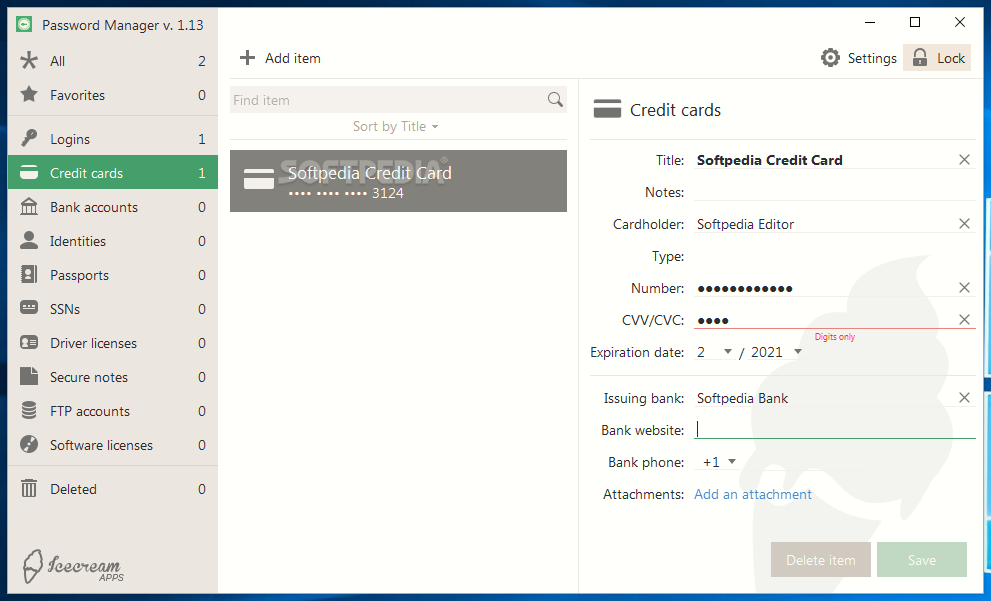991x601 pixels.
Task: Click the Driver licenses ID icon
Action: pos(28,343)
